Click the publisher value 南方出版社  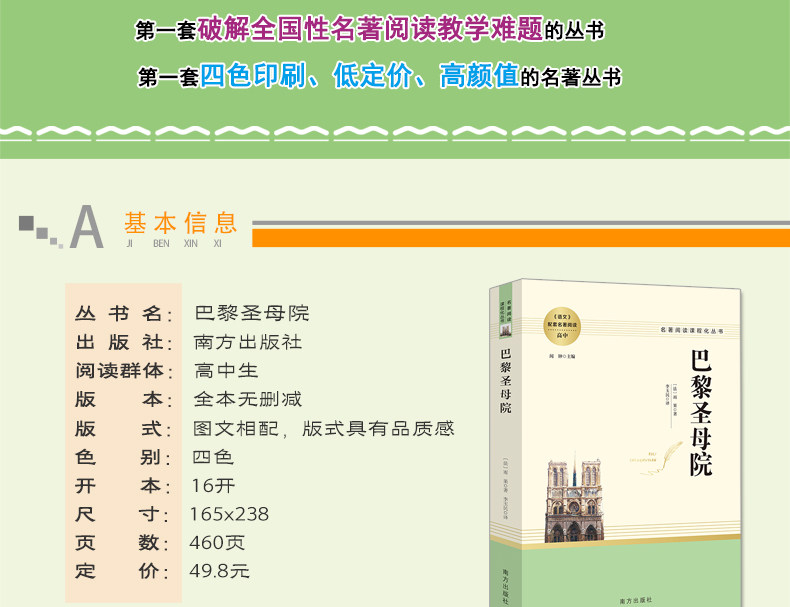[x=248, y=343]
